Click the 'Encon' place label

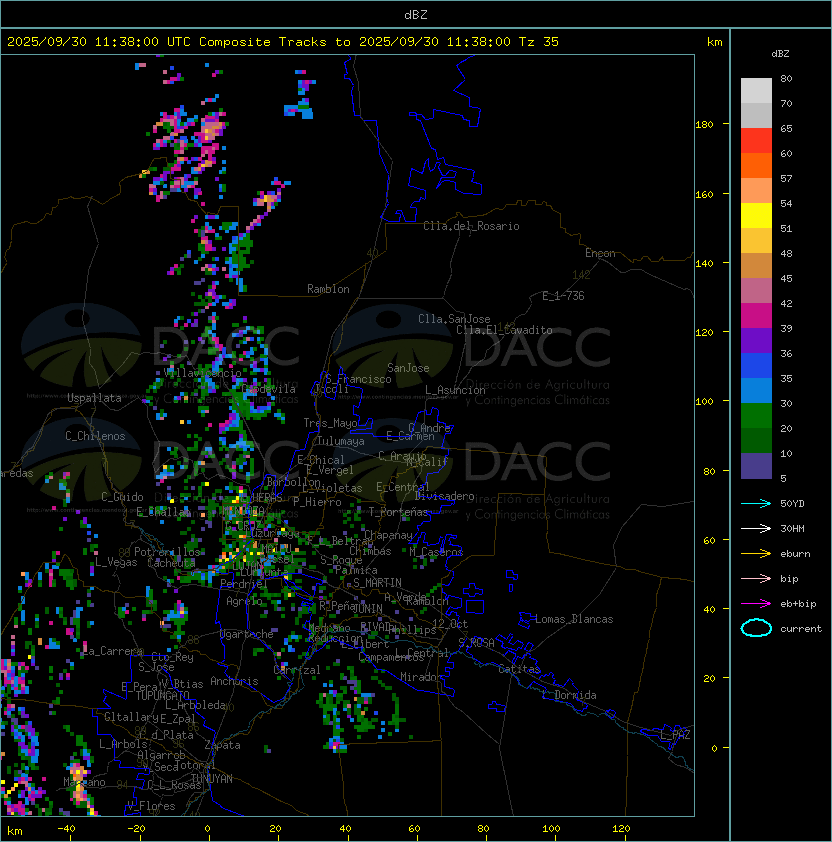pyautogui.click(x=600, y=253)
